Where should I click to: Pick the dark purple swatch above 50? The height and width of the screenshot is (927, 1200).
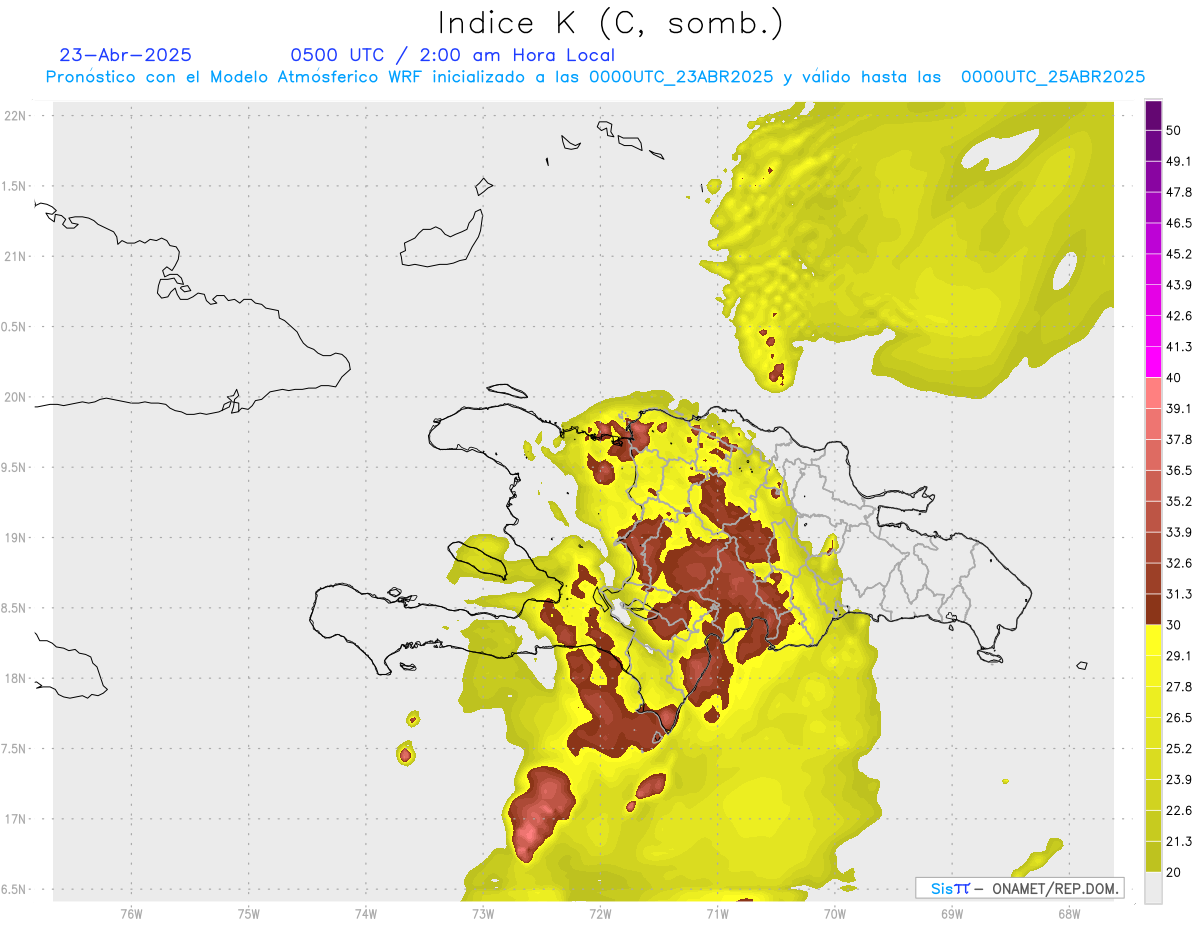tap(1153, 115)
